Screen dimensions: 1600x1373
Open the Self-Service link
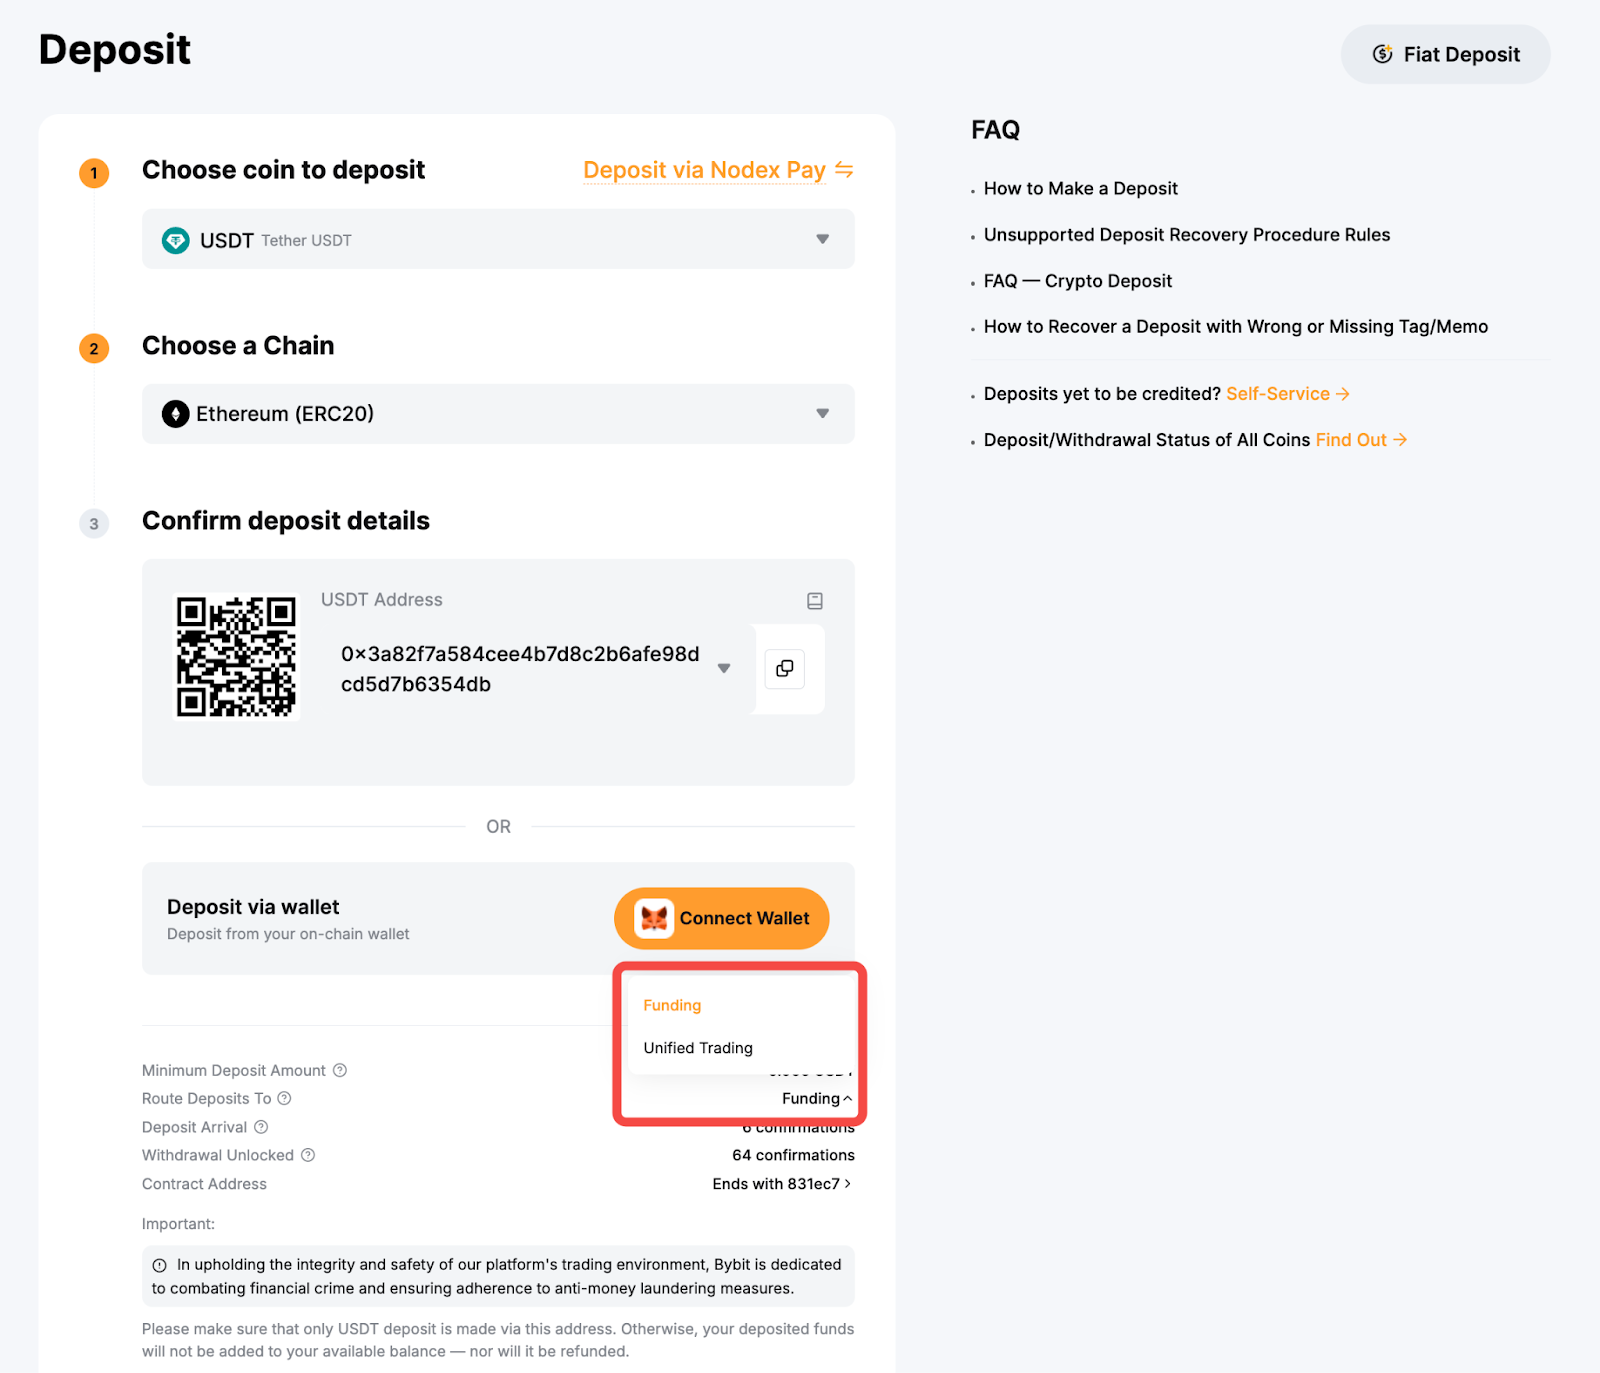pyautogui.click(x=1287, y=394)
